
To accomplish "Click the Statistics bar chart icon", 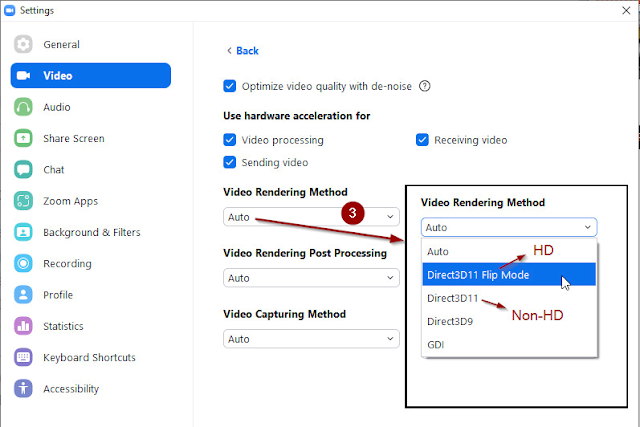I will click(x=23, y=326).
